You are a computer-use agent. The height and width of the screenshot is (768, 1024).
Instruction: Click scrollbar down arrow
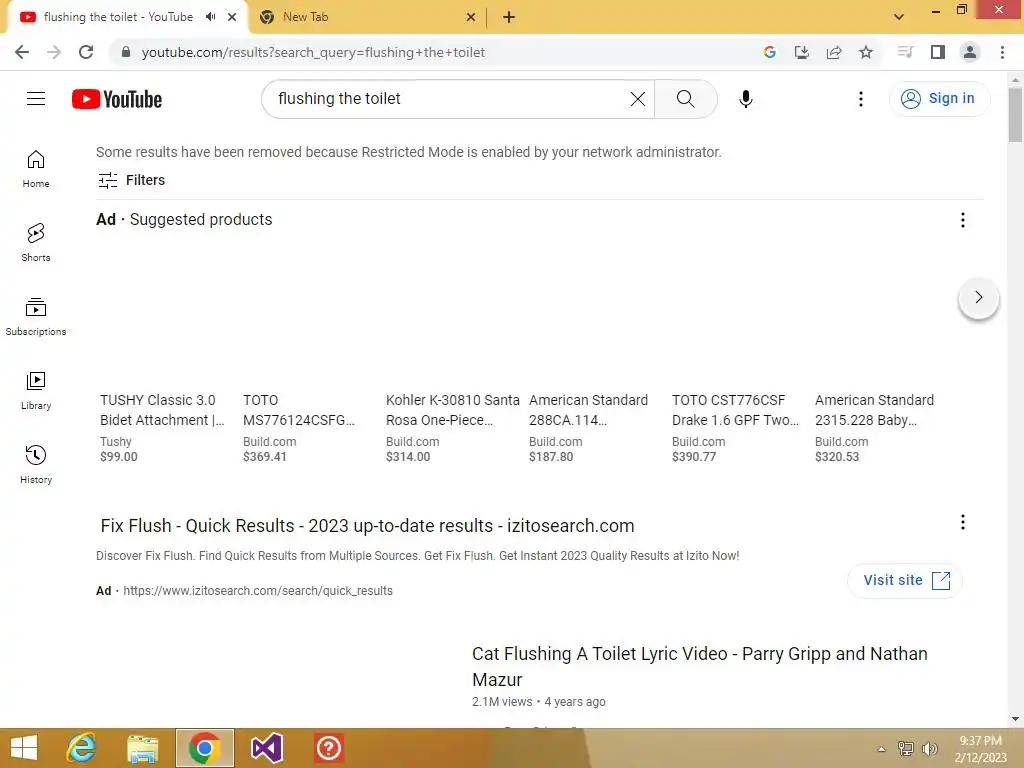click(x=1015, y=719)
